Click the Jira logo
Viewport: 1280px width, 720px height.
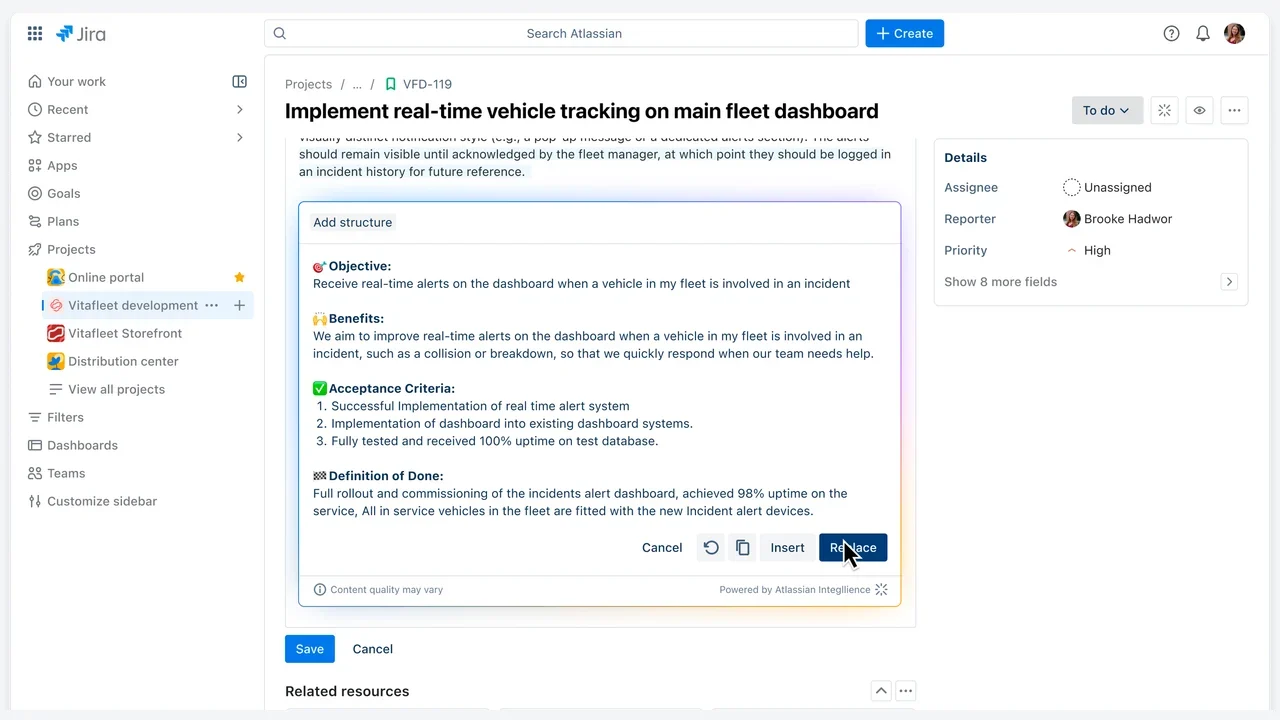click(x=81, y=33)
